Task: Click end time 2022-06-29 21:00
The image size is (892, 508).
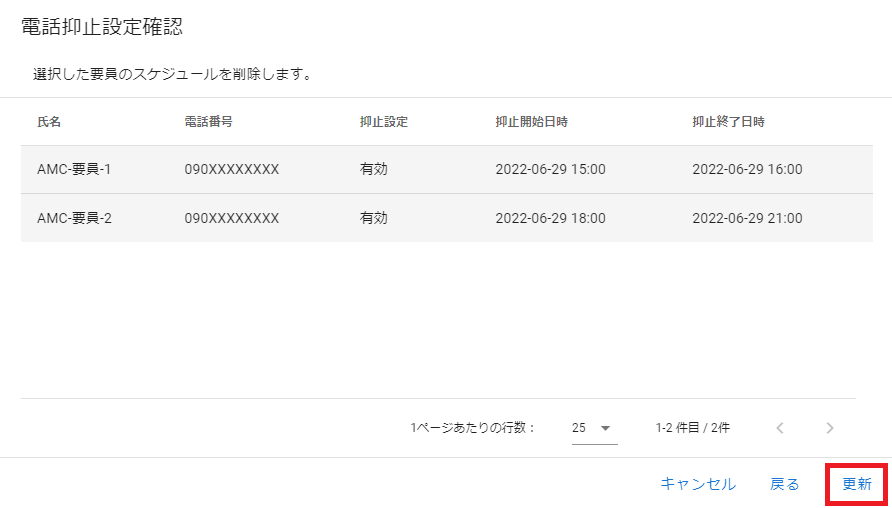Action: (x=747, y=218)
